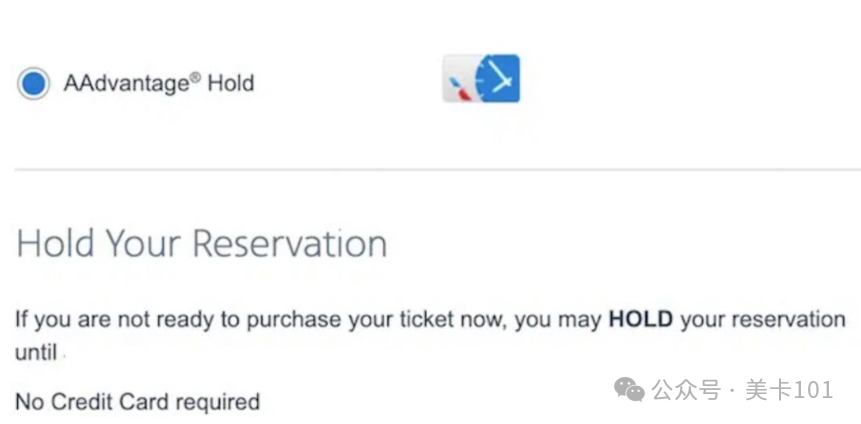Click the WeChat logo watermark
The height and width of the screenshot is (424, 861).
coord(629,389)
